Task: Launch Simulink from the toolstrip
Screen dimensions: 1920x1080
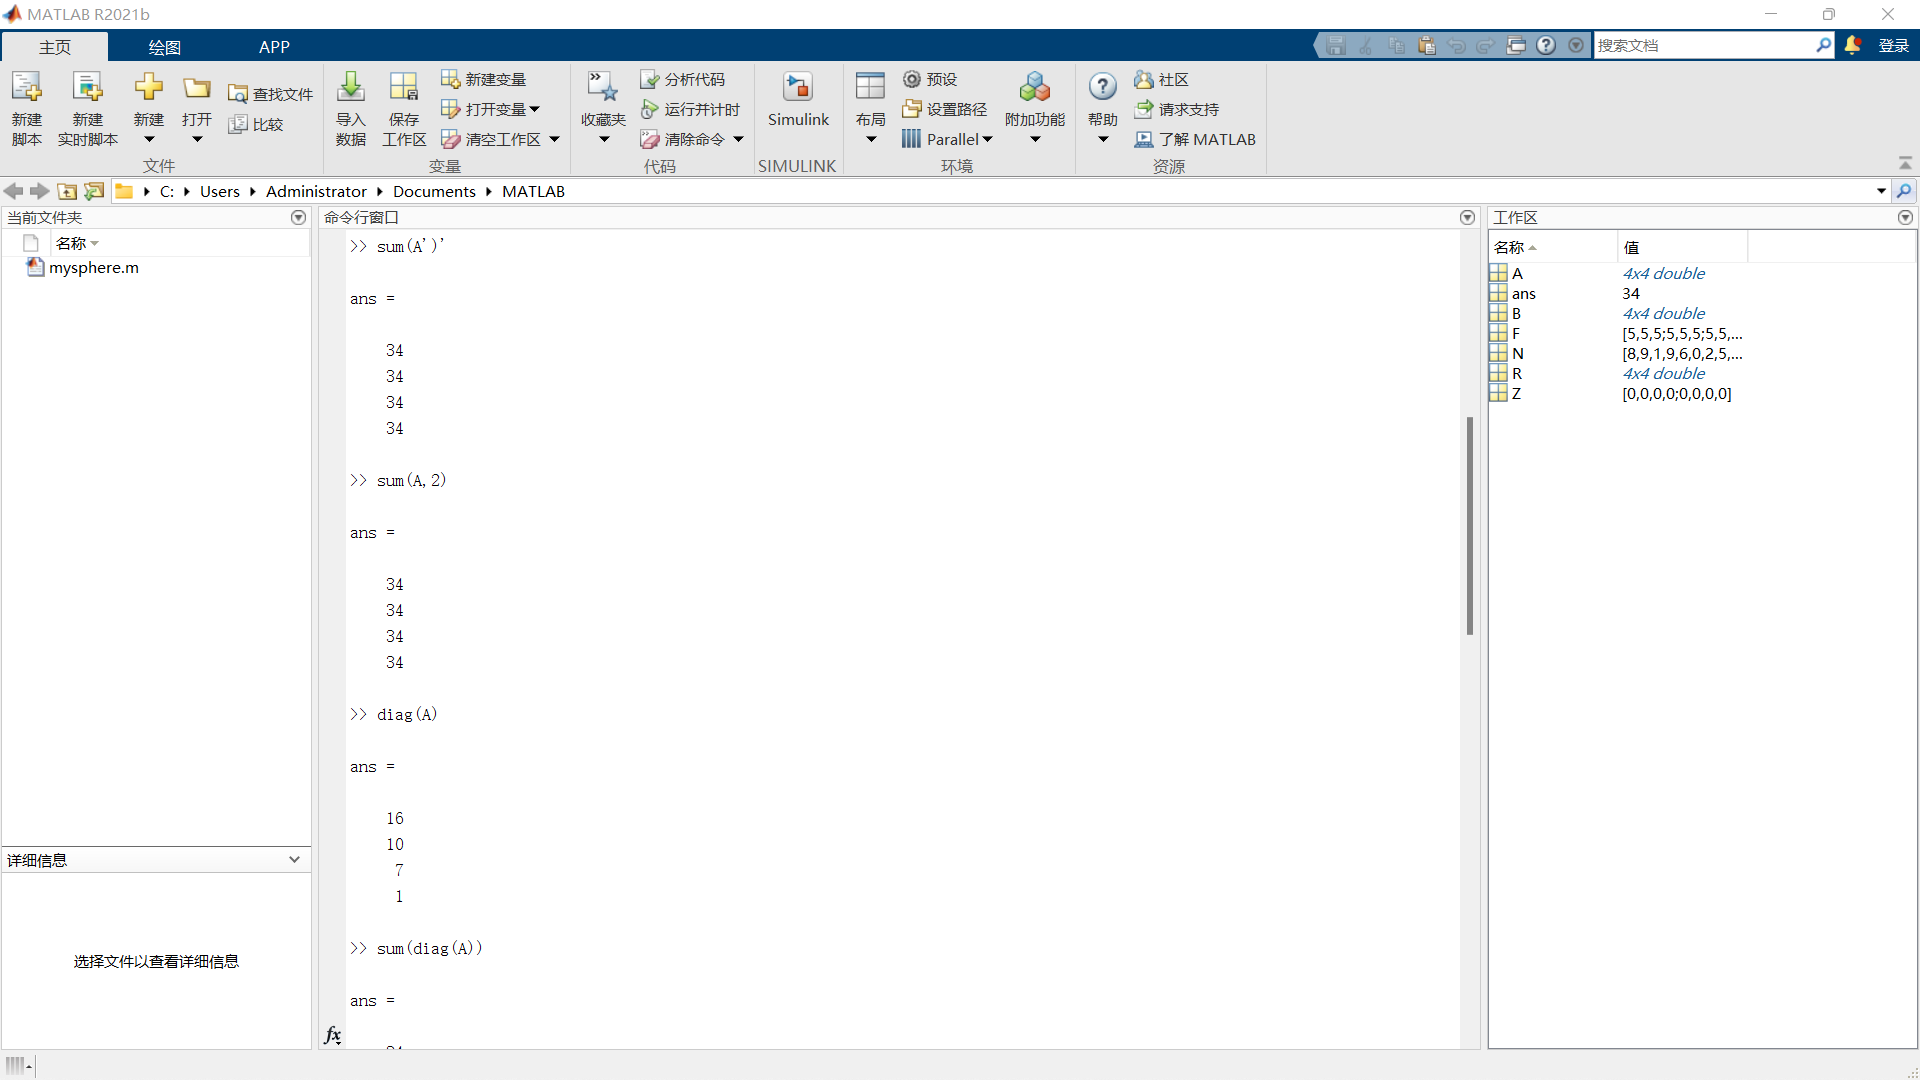Action: [x=798, y=100]
